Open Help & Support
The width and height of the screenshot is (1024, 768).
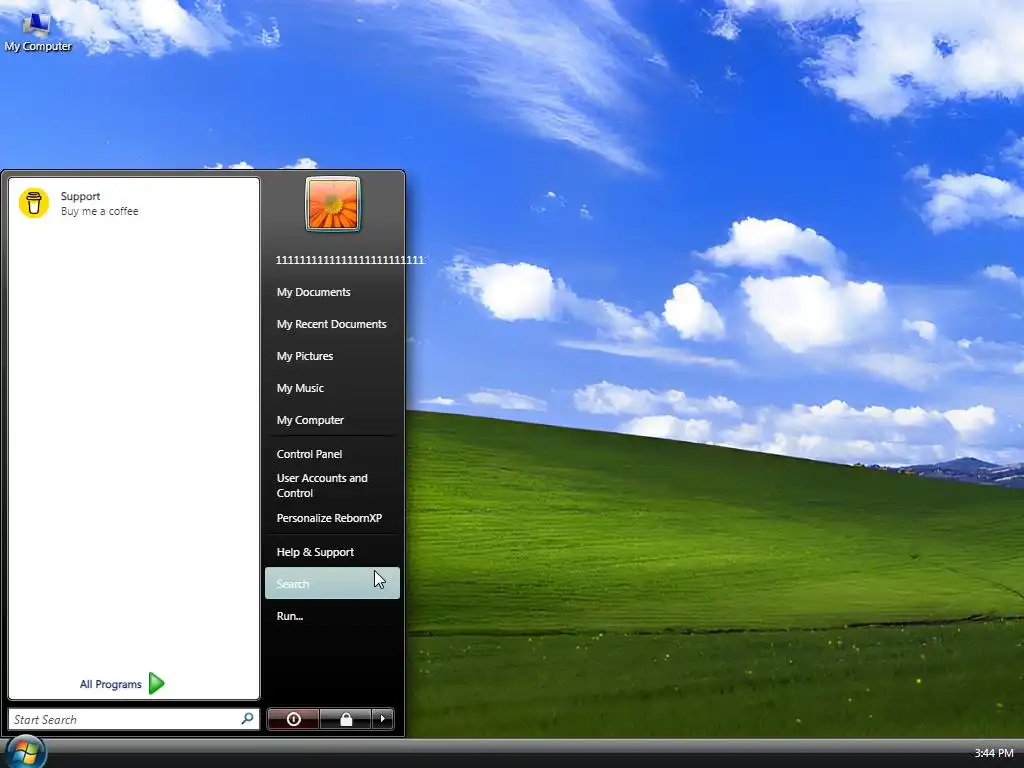click(332, 552)
